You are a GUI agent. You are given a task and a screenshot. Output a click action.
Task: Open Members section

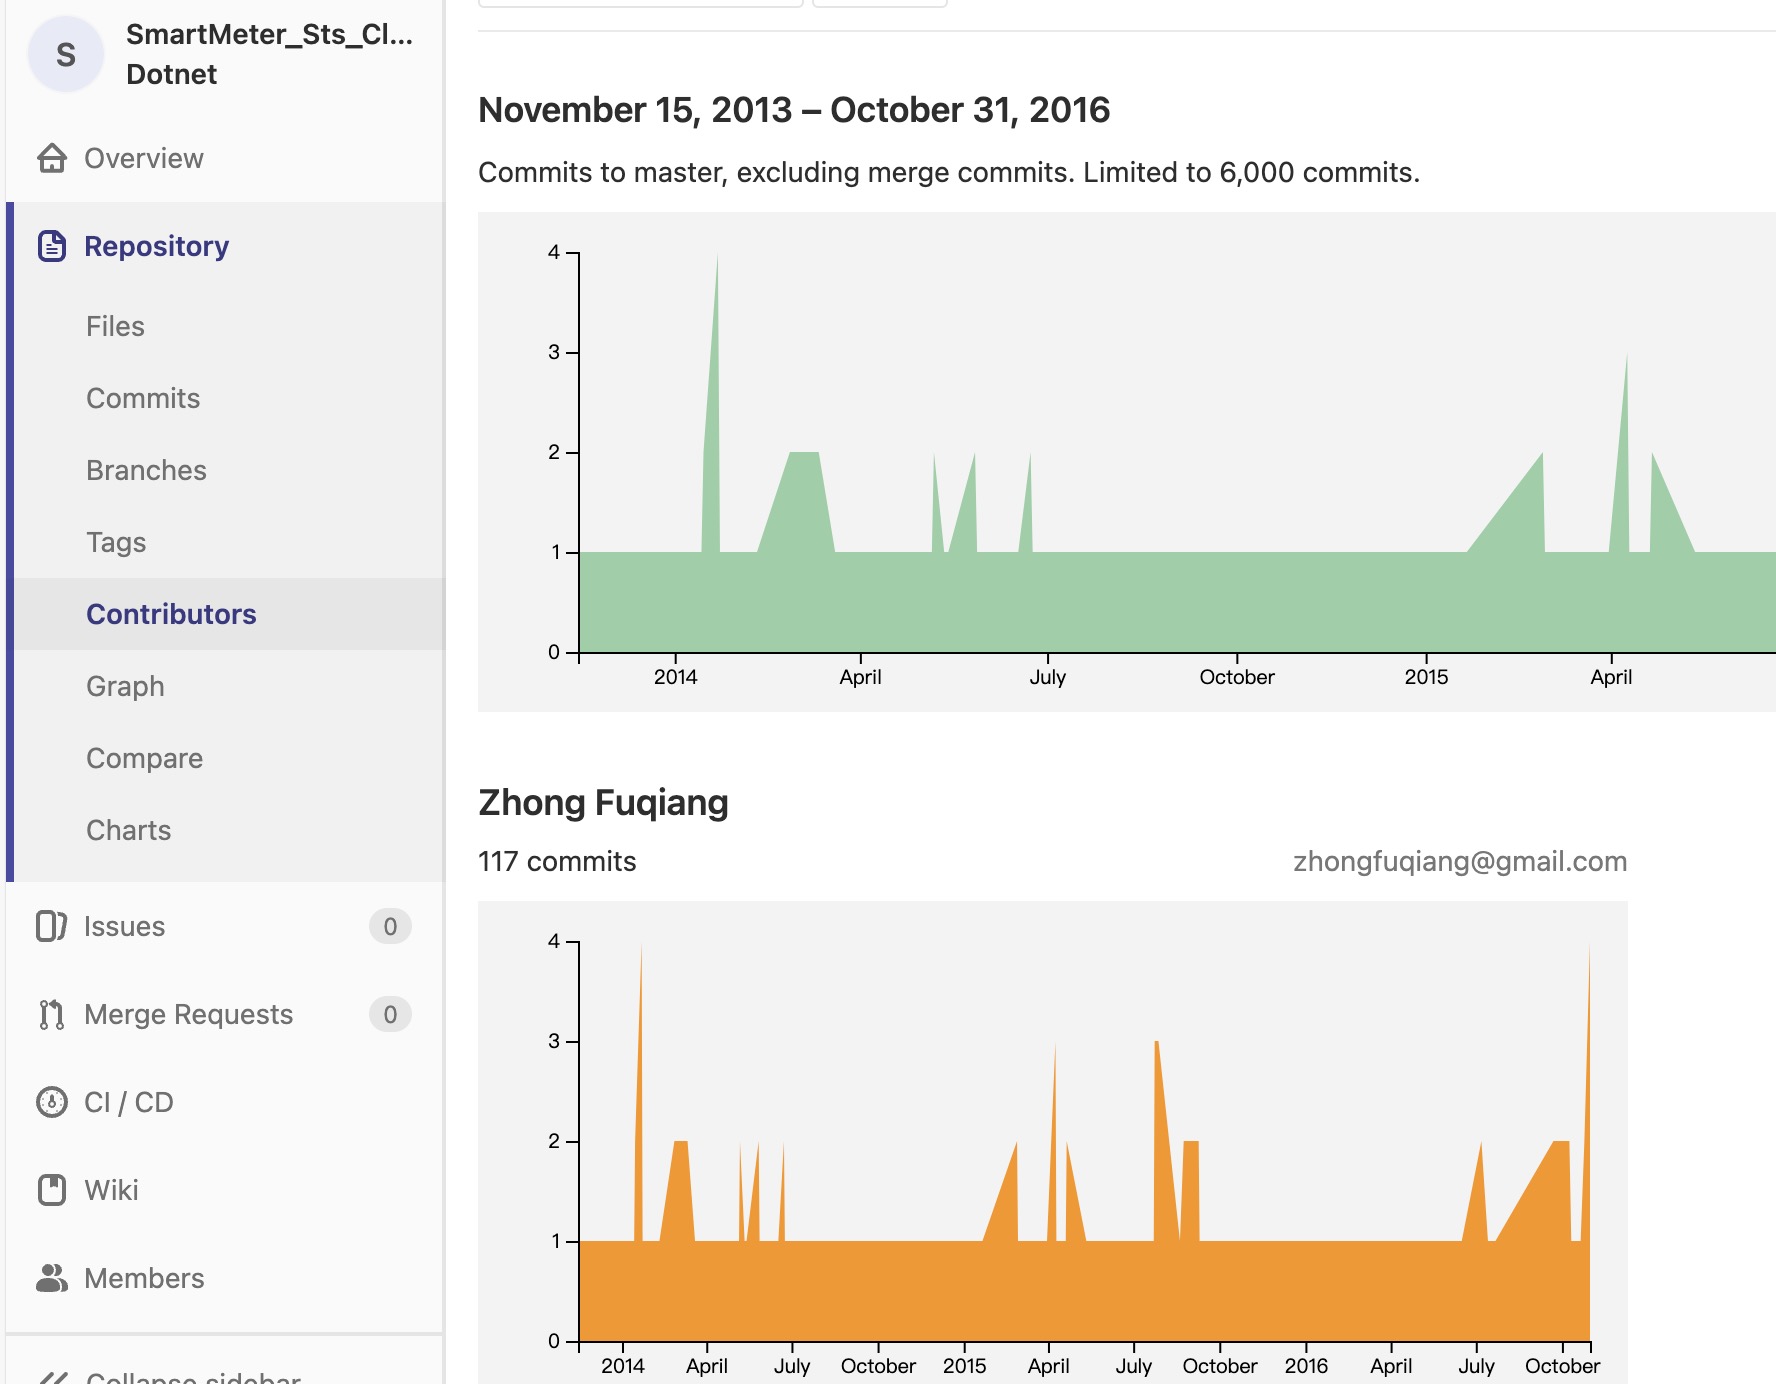(x=144, y=1278)
